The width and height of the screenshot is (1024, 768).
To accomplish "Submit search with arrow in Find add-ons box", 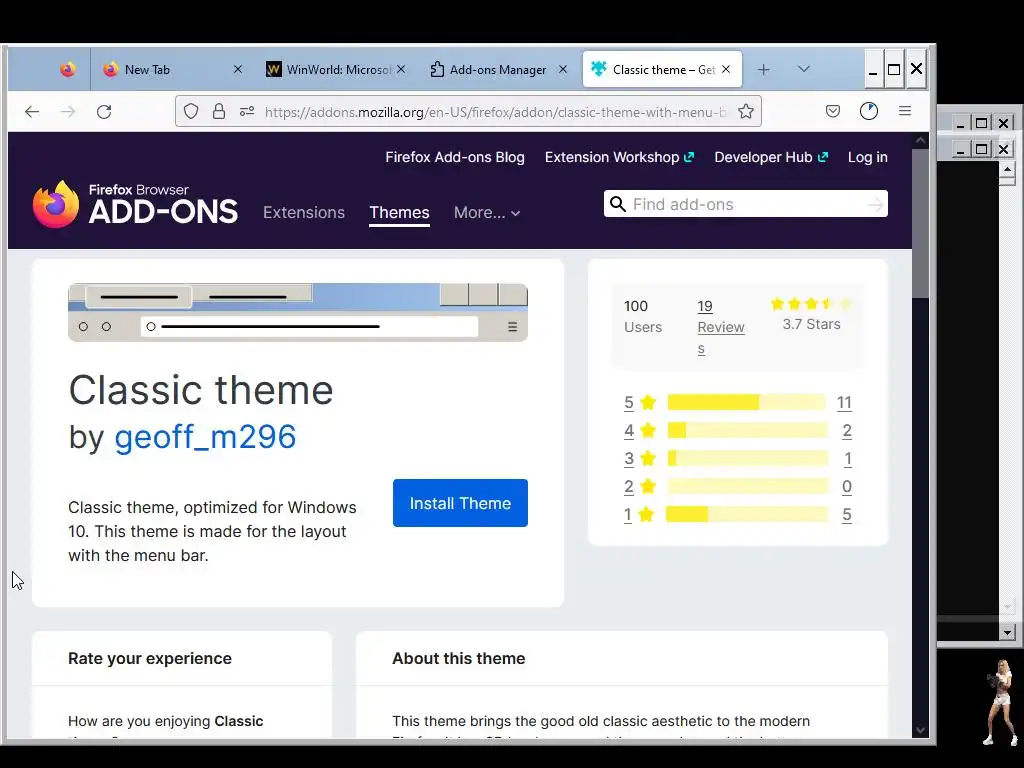I will (x=875, y=205).
